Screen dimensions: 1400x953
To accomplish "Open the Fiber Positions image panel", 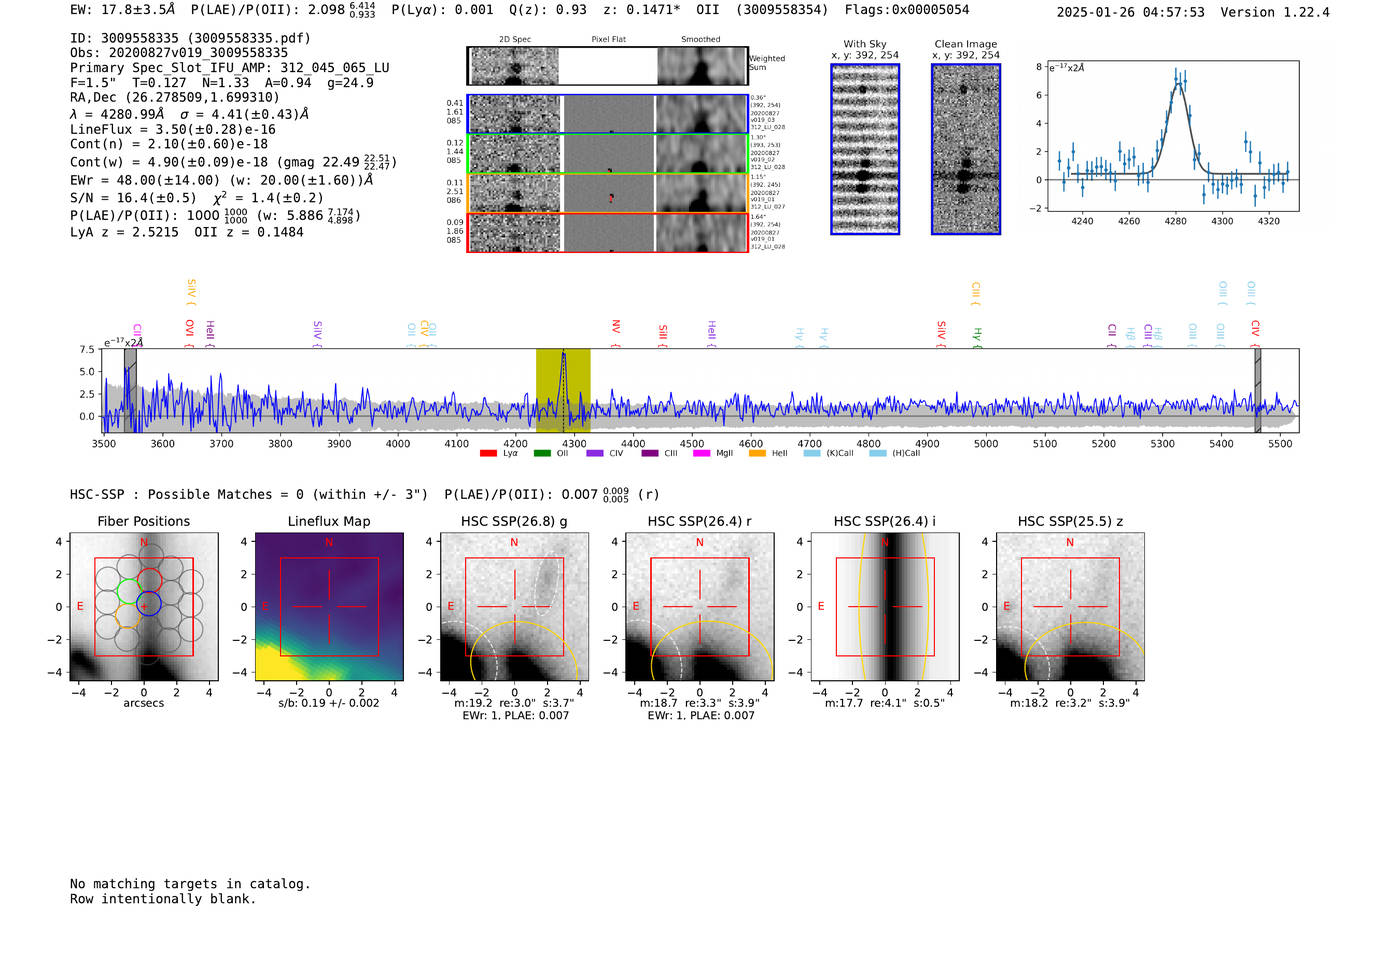I will pos(144,607).
